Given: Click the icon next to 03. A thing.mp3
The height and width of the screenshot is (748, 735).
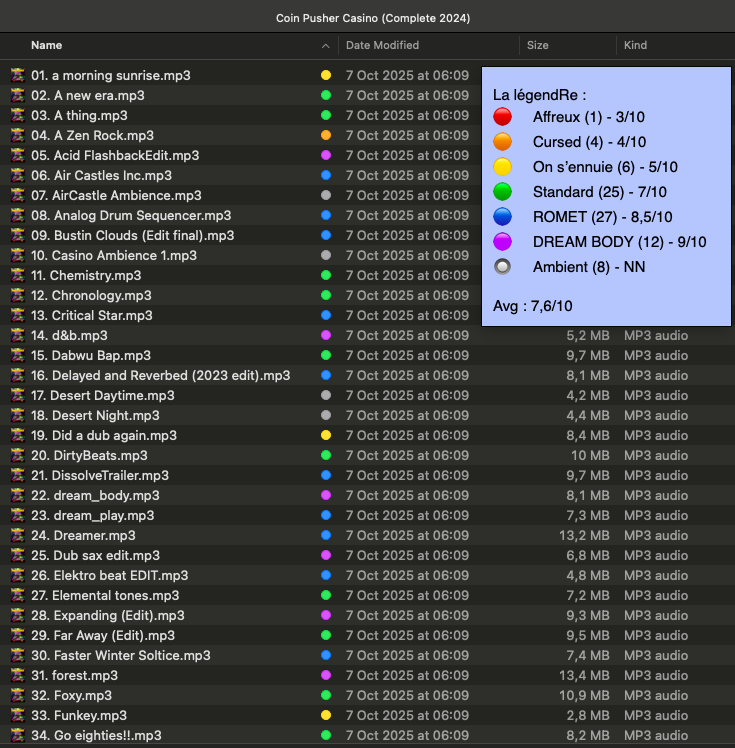Looking at the screenshot, I should click(18, 115).
